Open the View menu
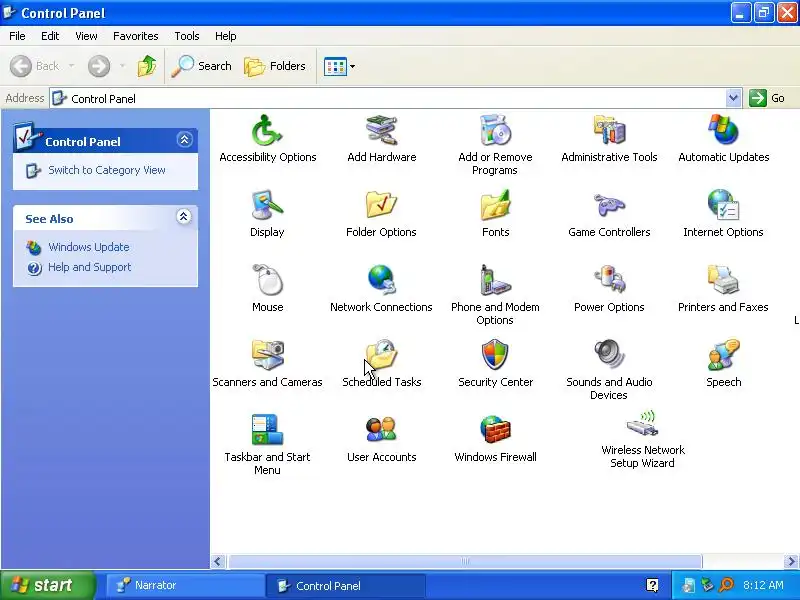 coord(86,36)
